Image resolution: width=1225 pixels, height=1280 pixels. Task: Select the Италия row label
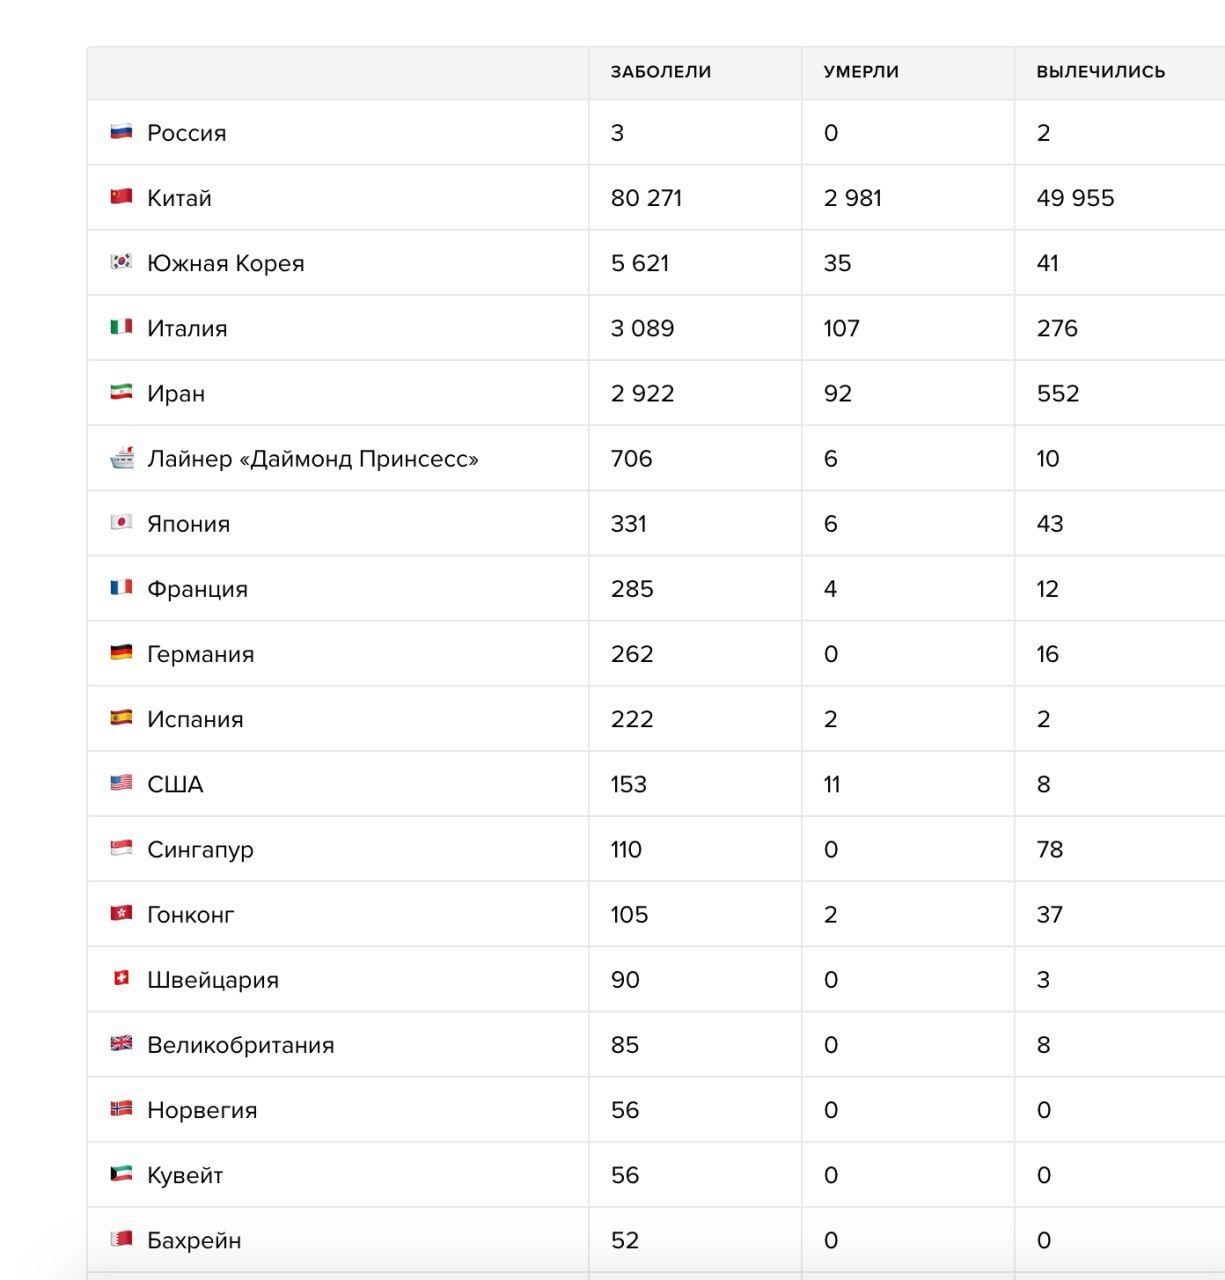187,328
